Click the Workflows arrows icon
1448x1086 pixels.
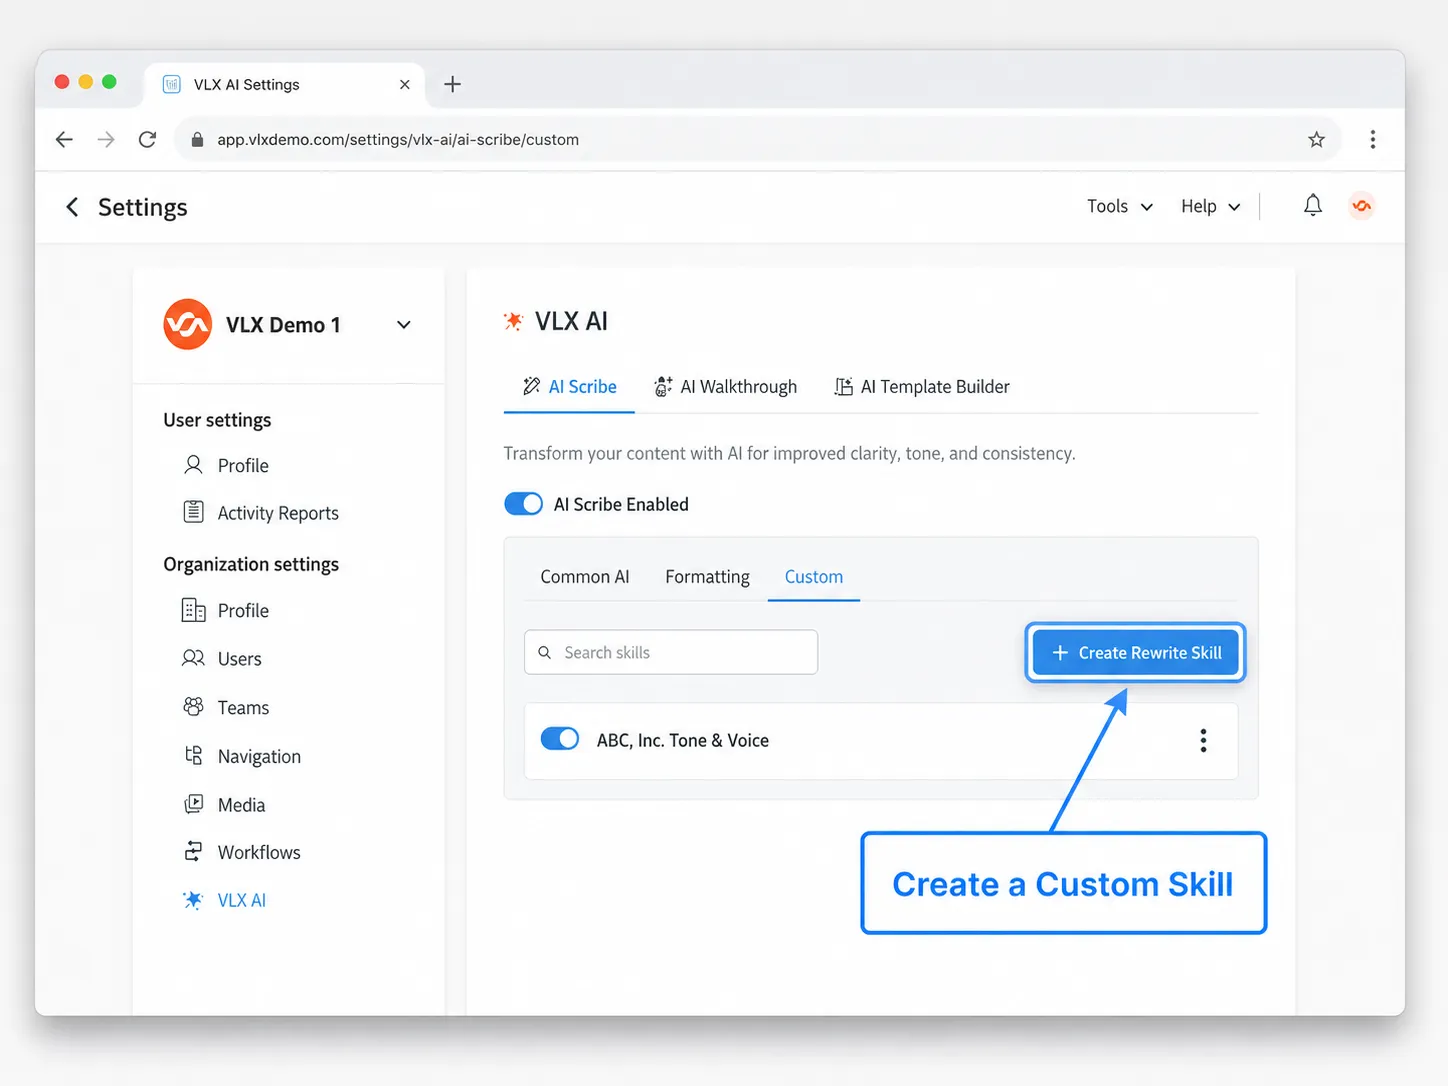(x=193, y=852)
